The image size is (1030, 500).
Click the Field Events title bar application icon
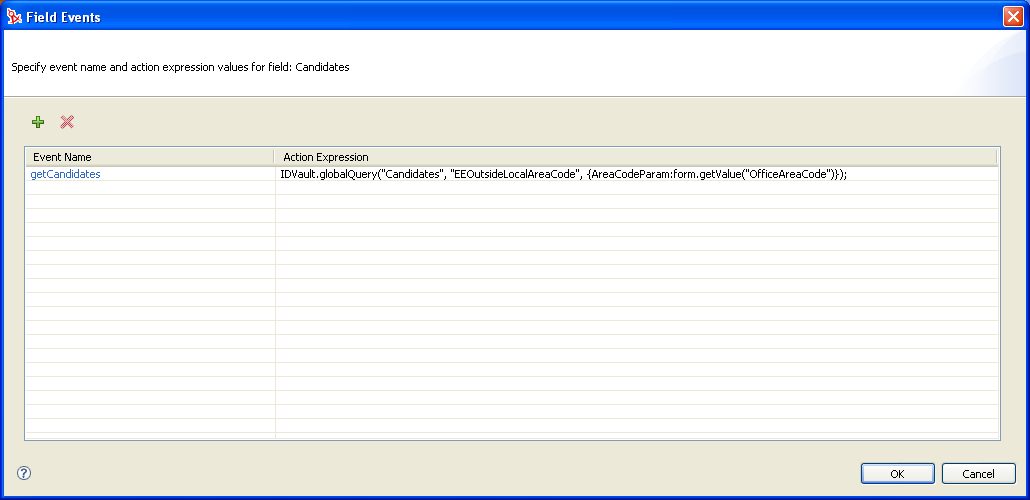click(14, 17)
